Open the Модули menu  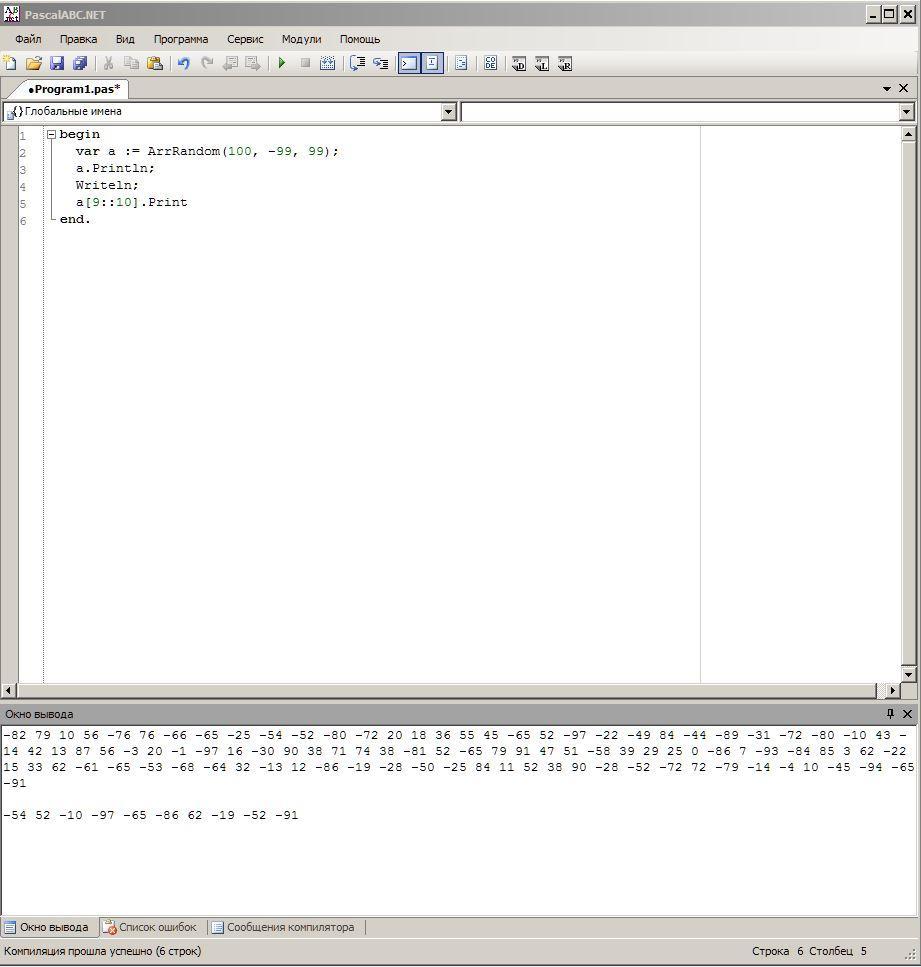pos(301,39)
